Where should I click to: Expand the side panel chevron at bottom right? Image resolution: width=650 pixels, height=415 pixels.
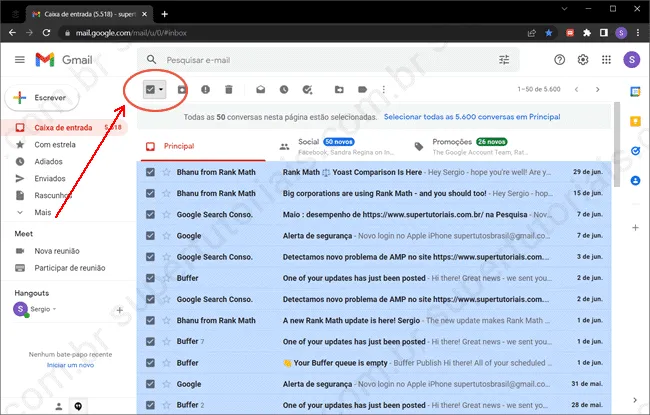635,400
